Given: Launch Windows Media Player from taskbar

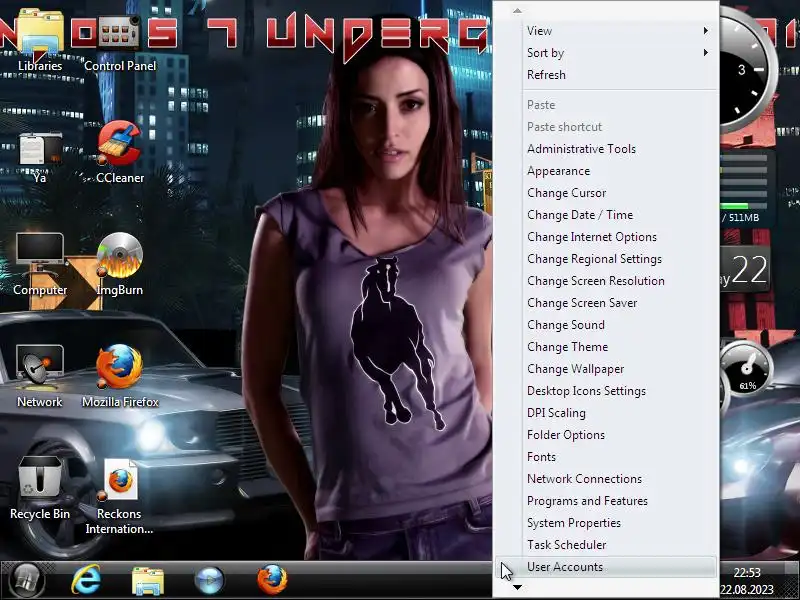Looking at the screenshot, I should [209, 580].
